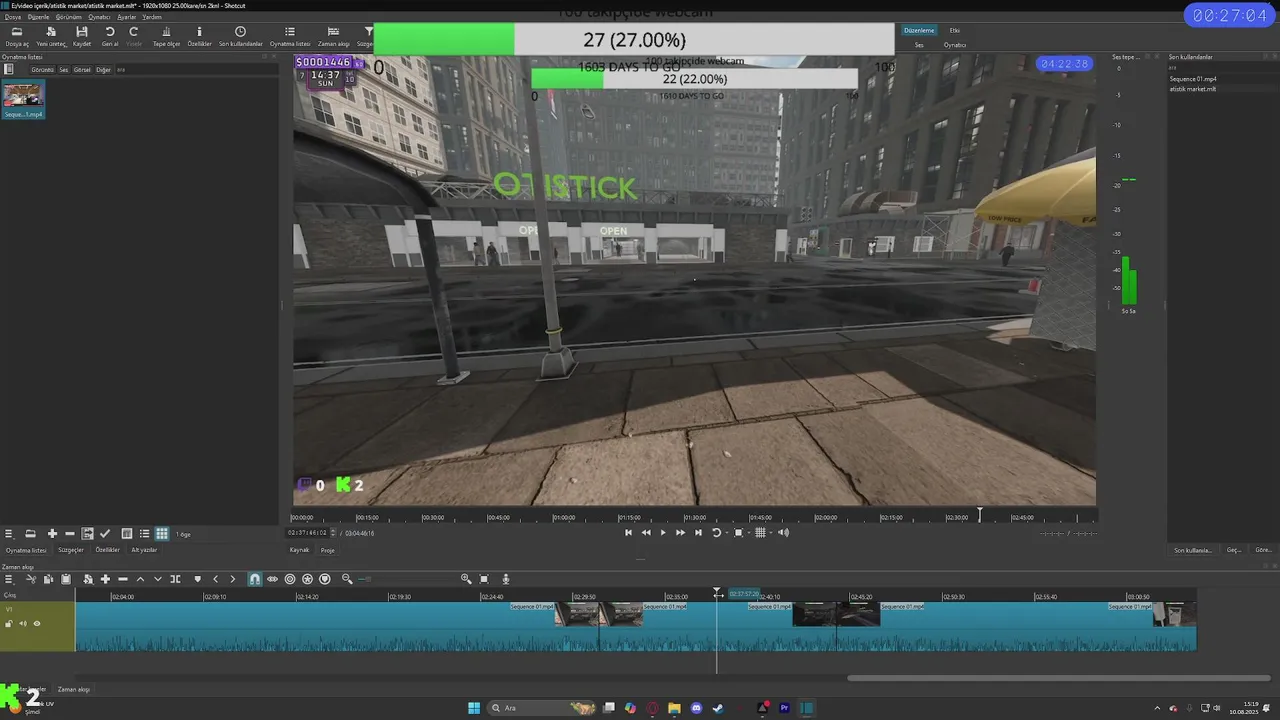This screenshot has height=720, width=1280.
Task: Play the video in the player
Action: (x=662, y=533)
